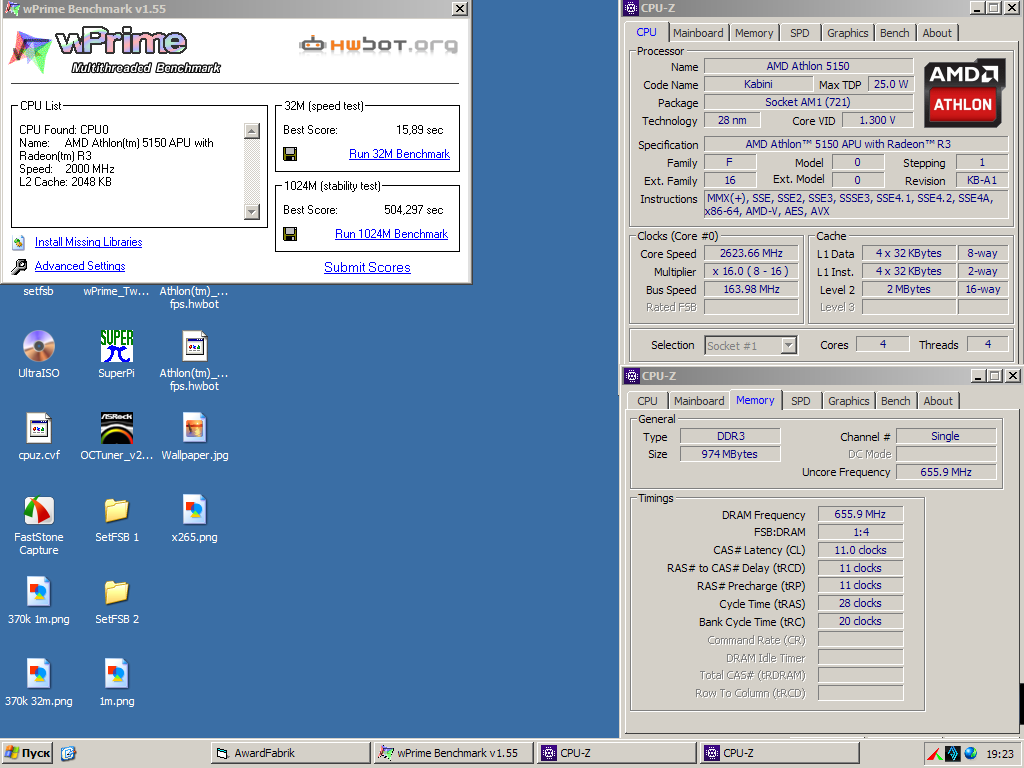Click the taskbar clock showing 19:23
The image size is (1024, 768).
[x=1000, y=754]
